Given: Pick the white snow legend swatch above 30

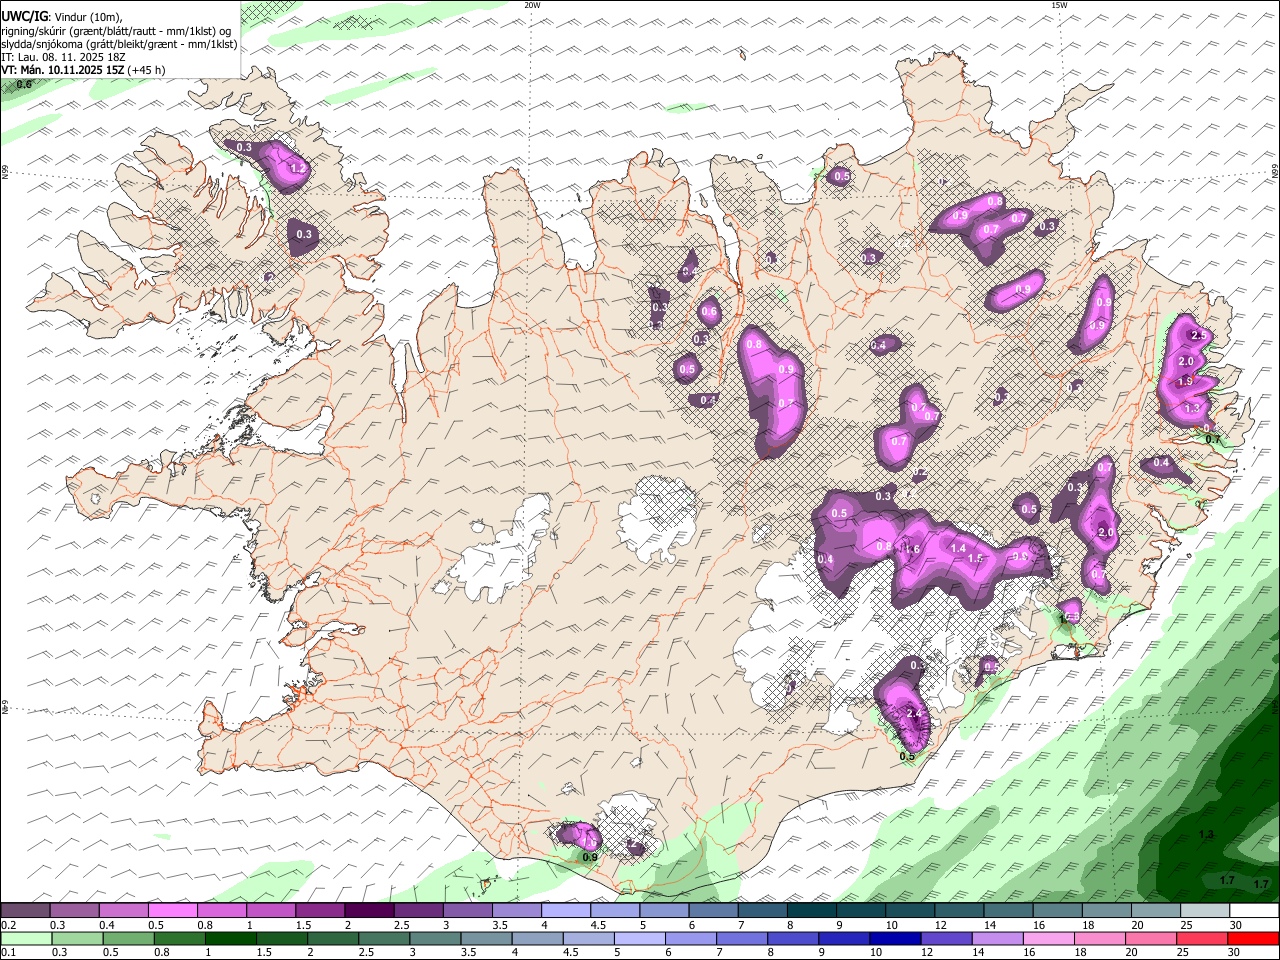Looking at the screenshot, I should [x=1254, y=911].
